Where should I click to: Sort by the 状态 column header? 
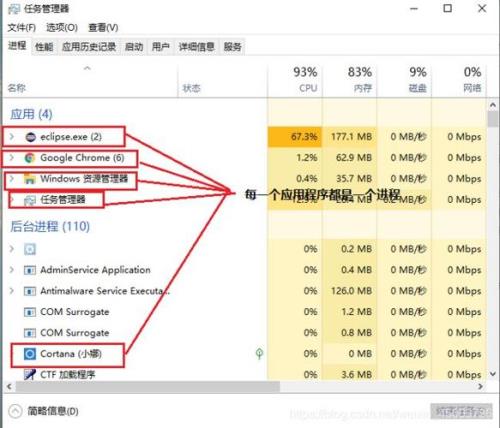point(222,81)
